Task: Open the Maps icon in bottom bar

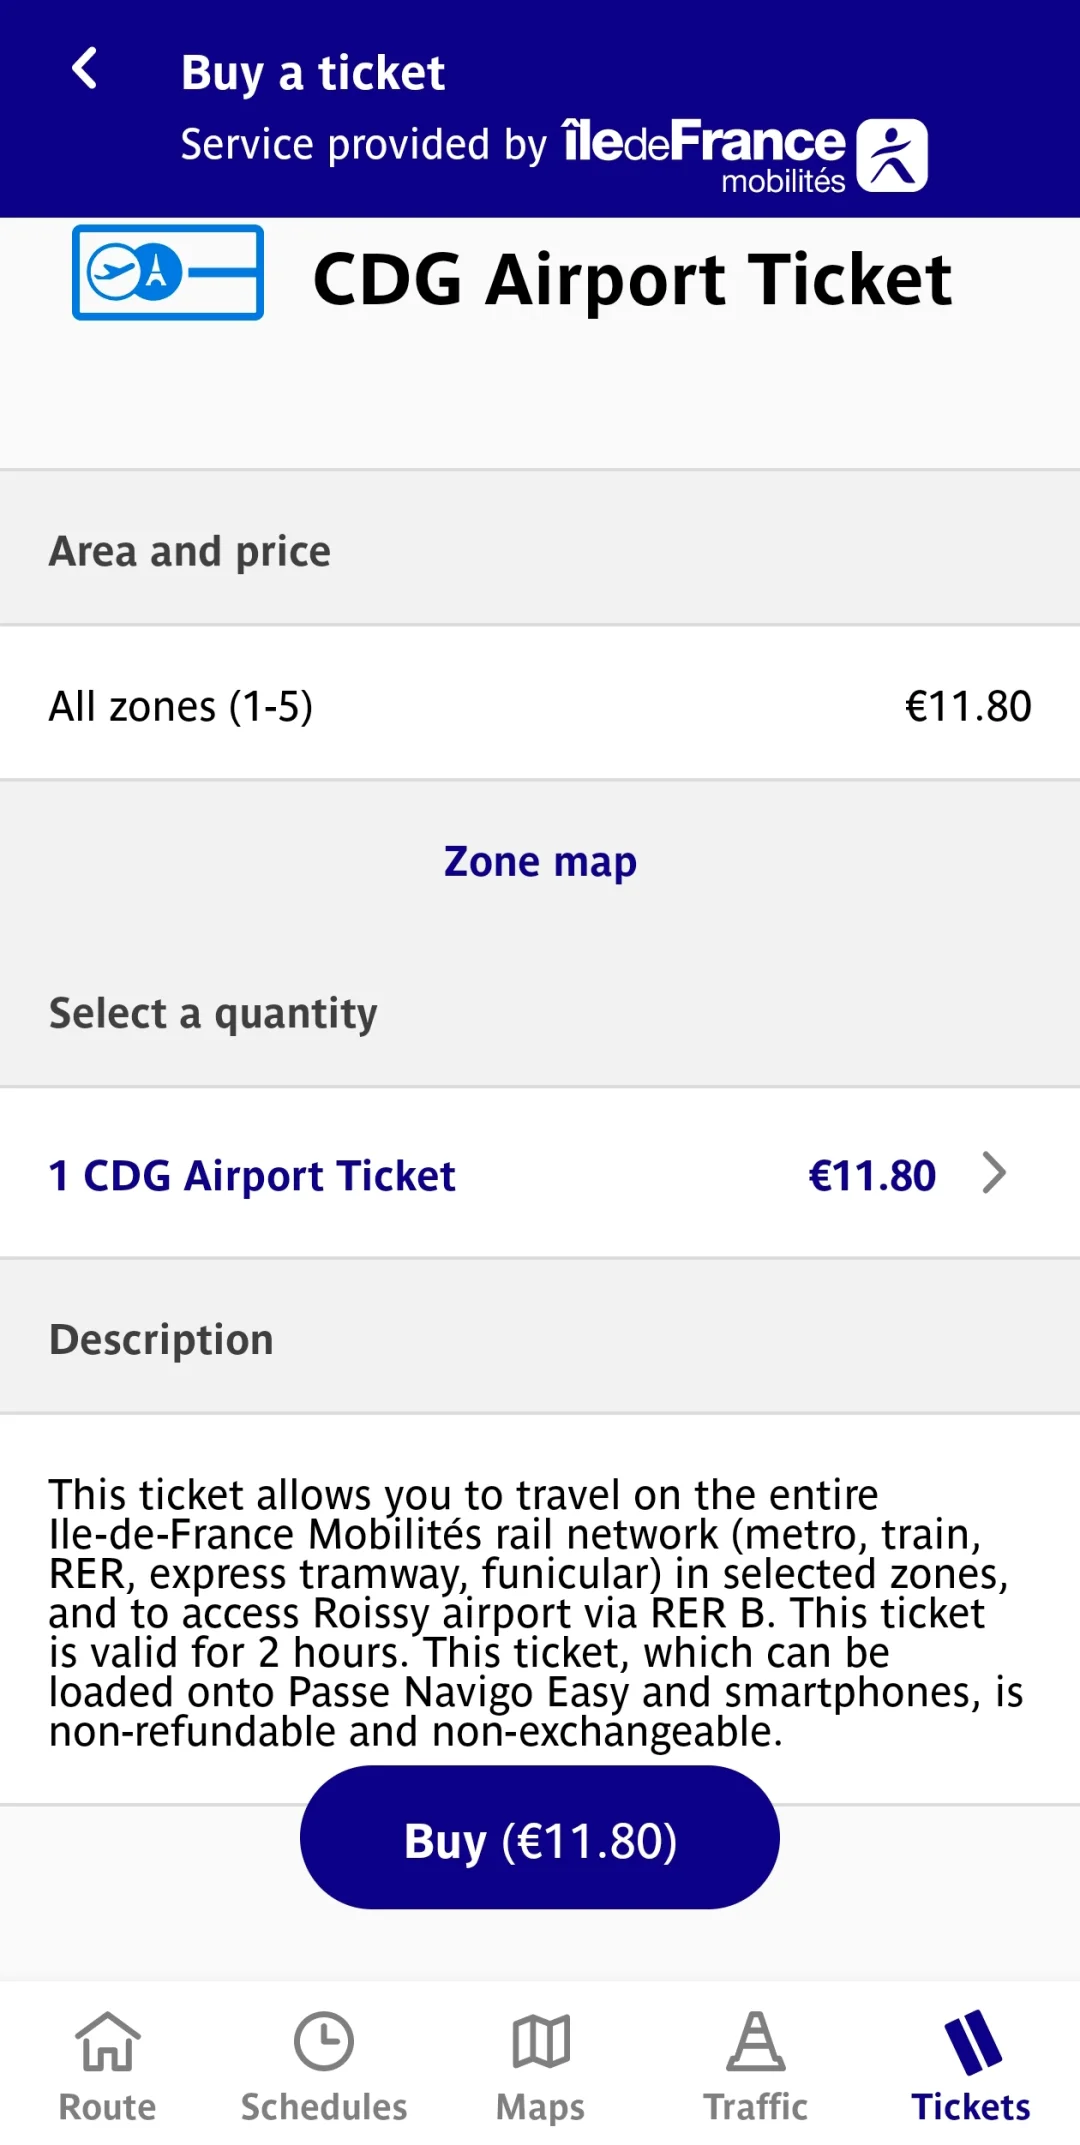Action: 540,2041
